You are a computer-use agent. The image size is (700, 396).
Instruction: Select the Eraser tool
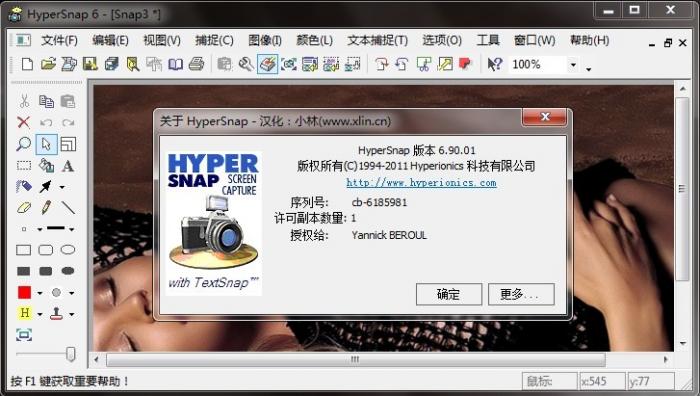pyautogui.click(x=24, y=207)
